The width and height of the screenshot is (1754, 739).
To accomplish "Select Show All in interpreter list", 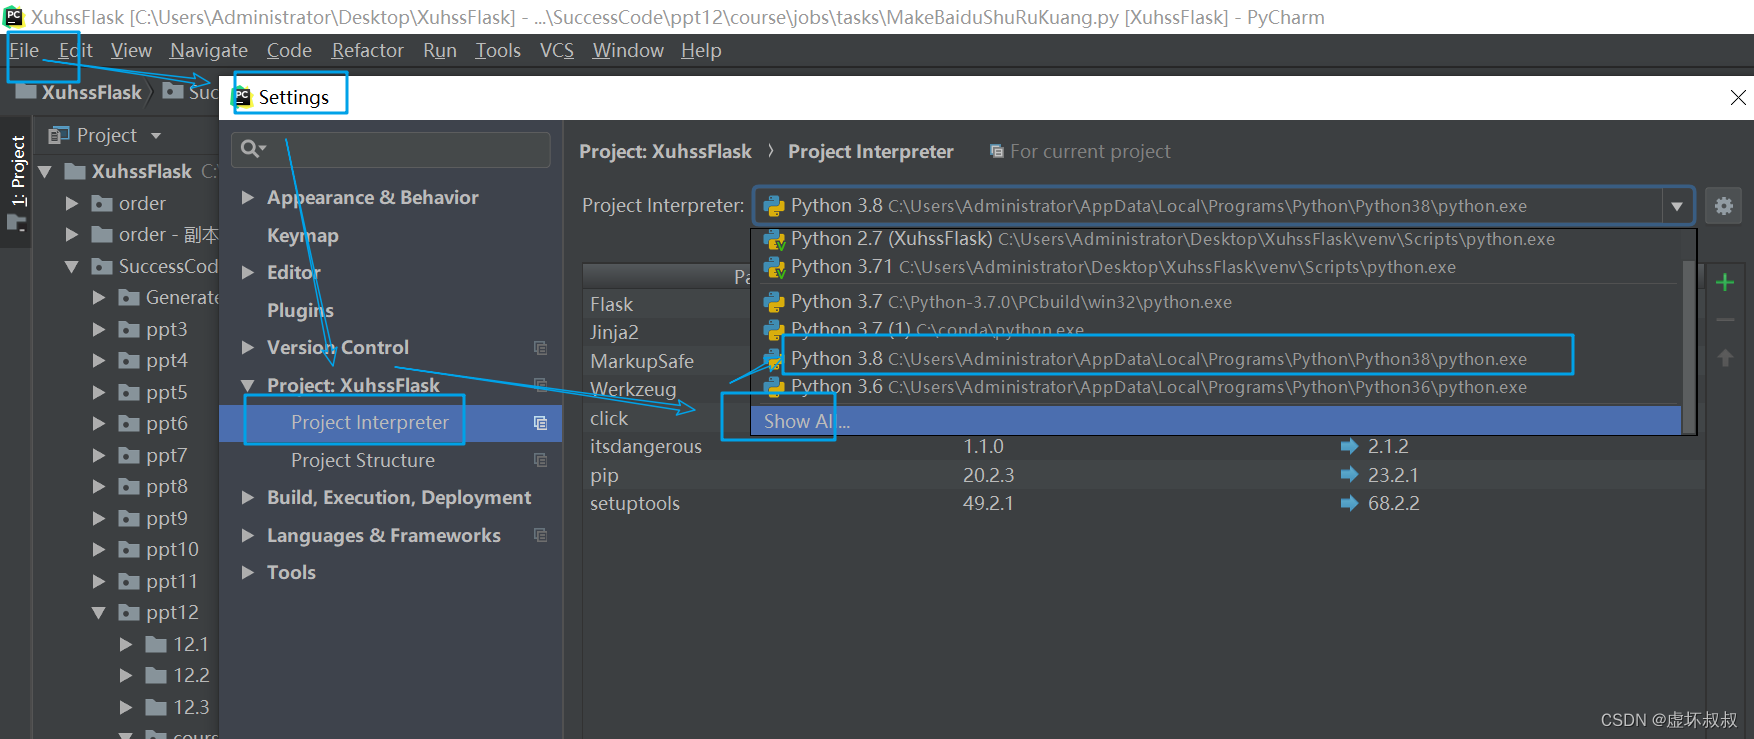I will [x=1216, y=421].
